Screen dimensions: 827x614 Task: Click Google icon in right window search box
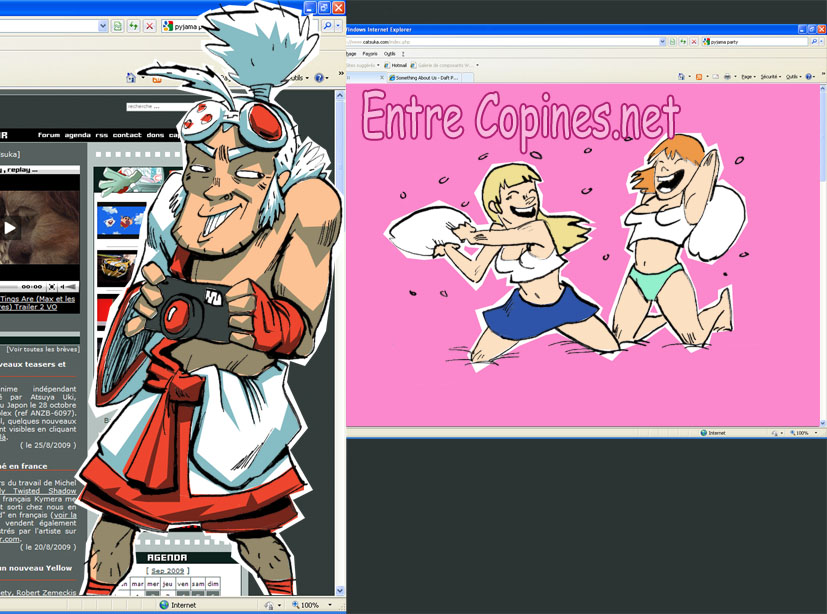click(706, 42)
